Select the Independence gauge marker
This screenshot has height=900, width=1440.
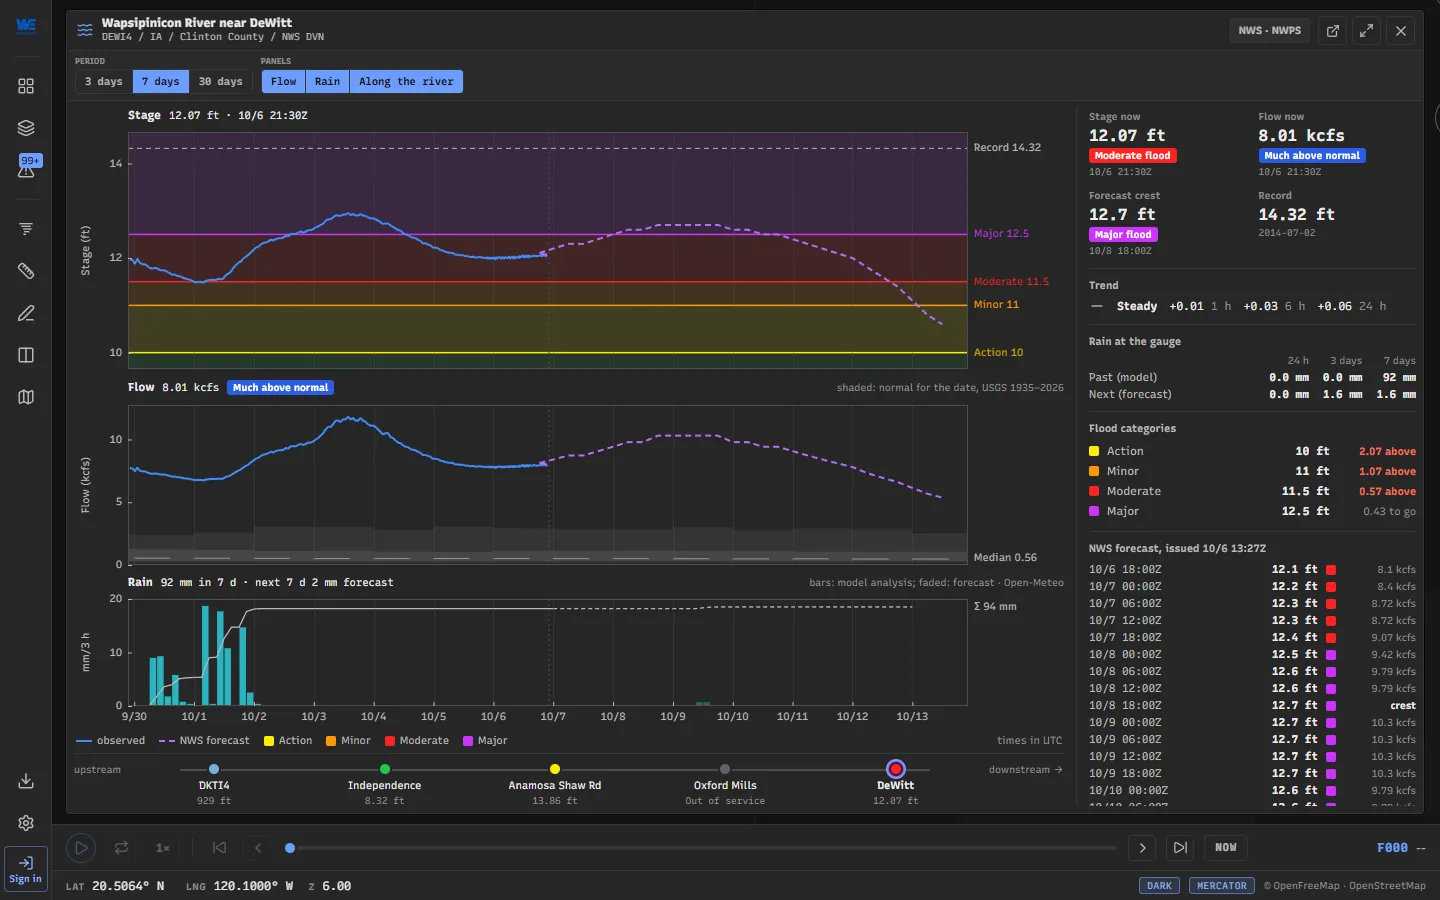pos(385,770)
